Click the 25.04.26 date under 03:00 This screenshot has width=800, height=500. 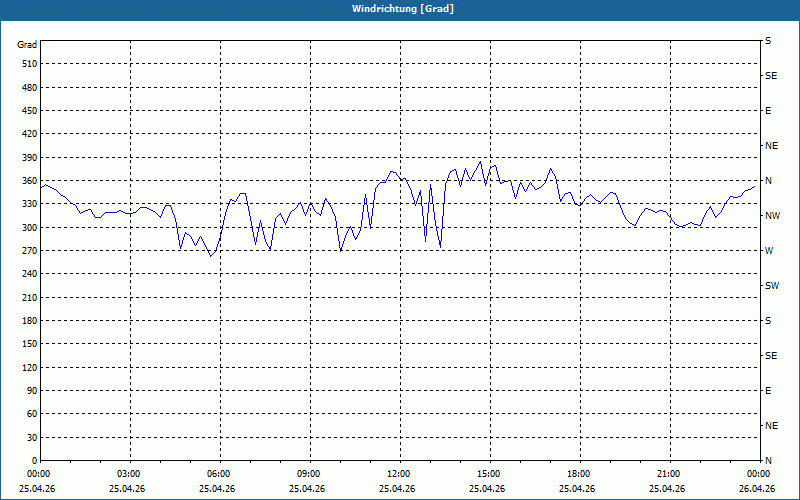tap(127, 489)
